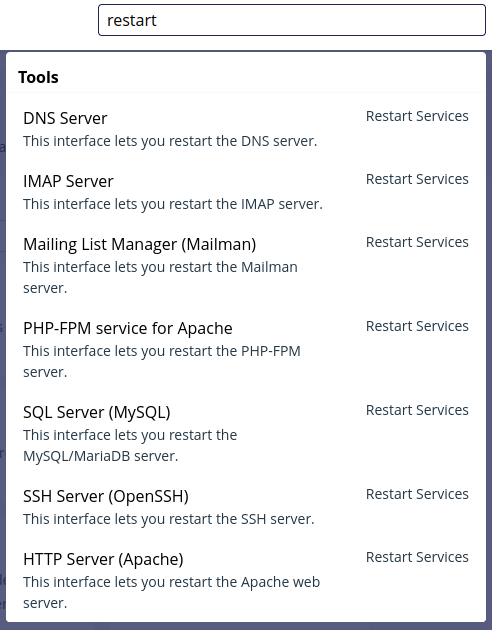Click Restart Services label beside Mailman entry
This screenshot has height=630, width=492.
pos(417,242)
